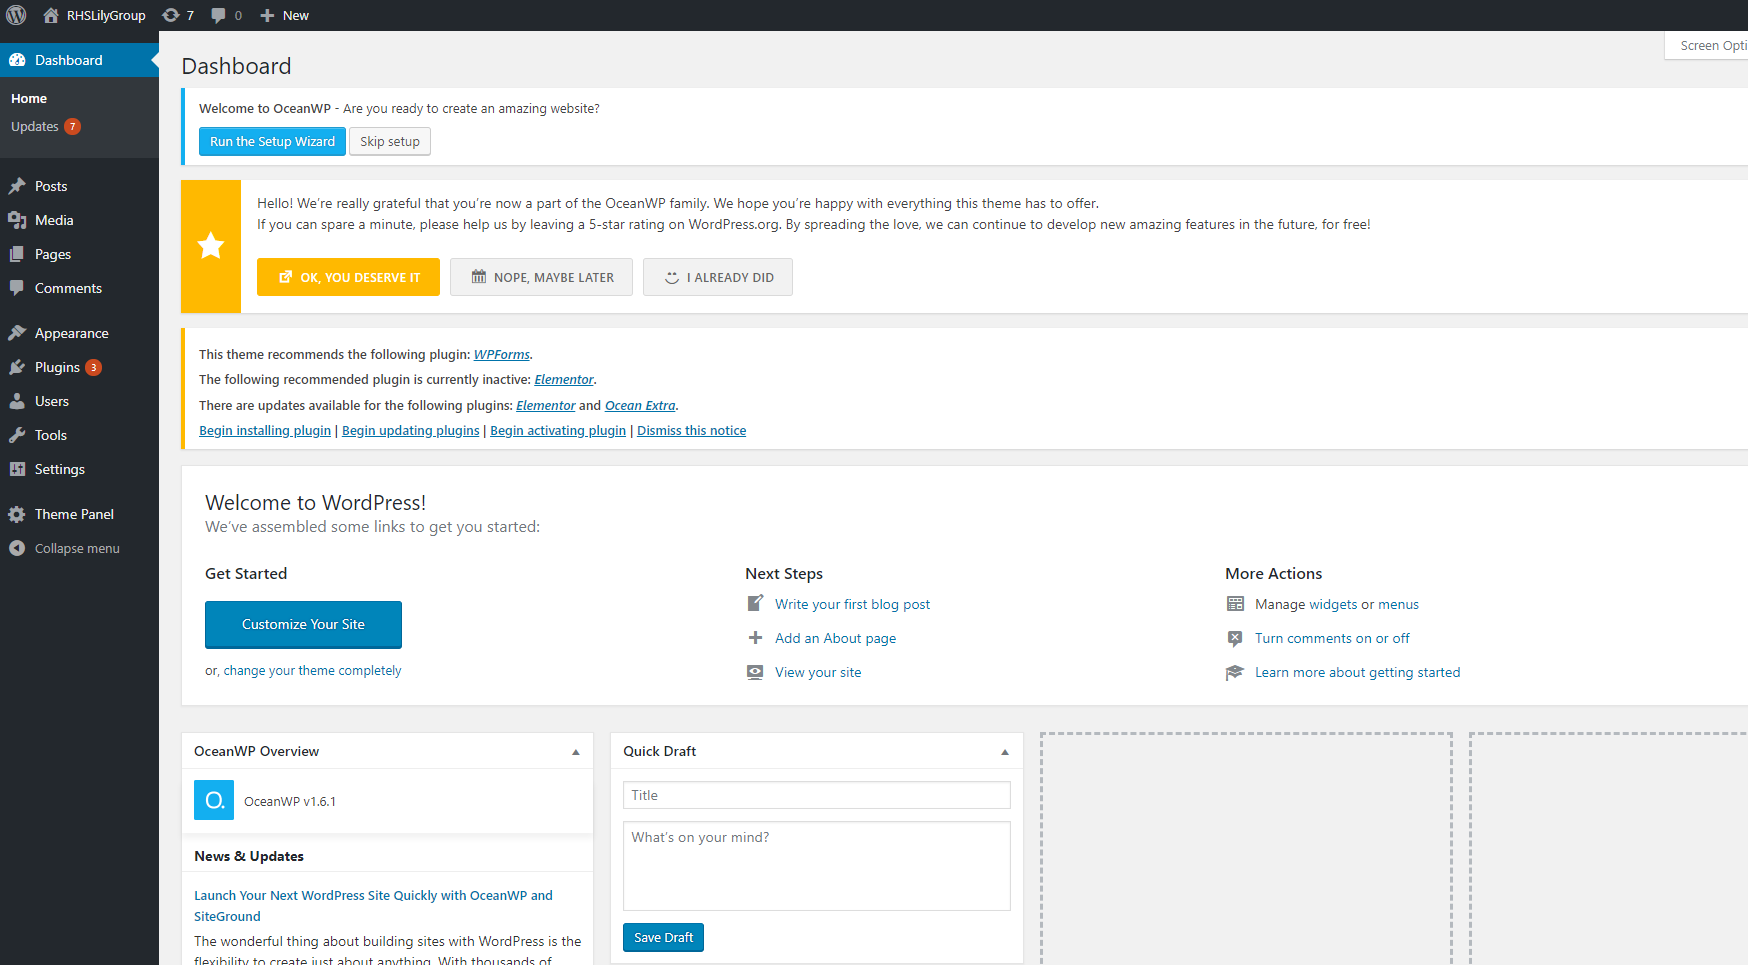Click the graduation cap icon beside Learn more
The image size is (1748, 965).
coord(1236,672)
